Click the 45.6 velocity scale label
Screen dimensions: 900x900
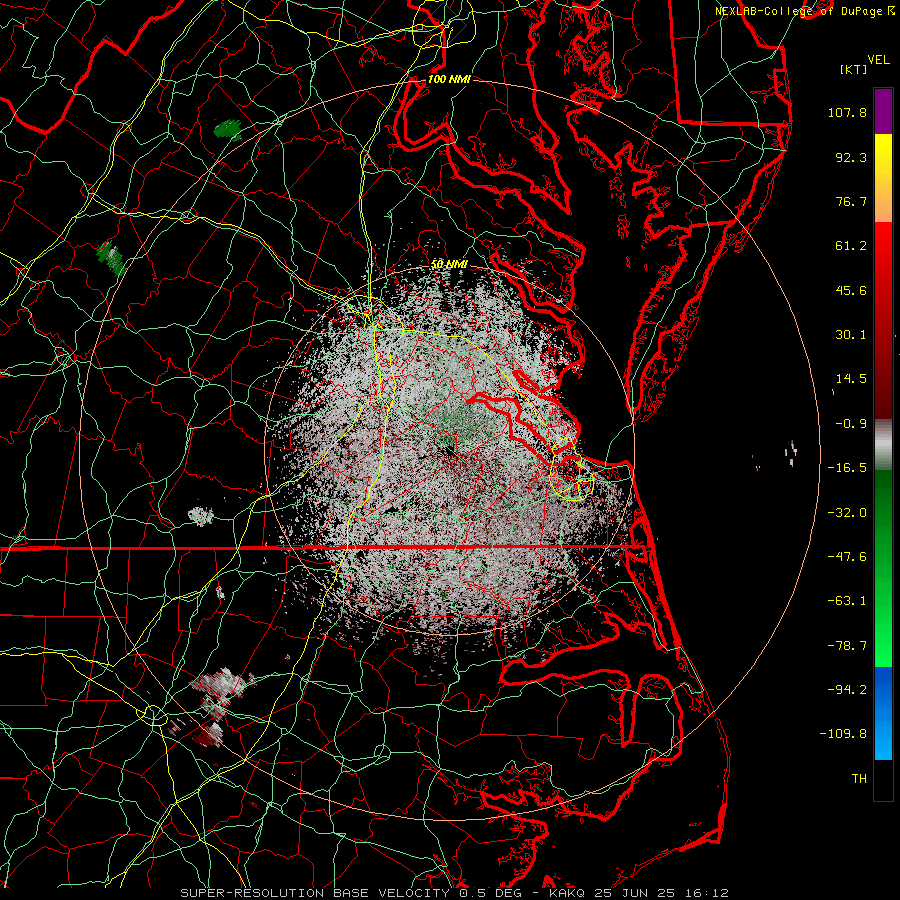click(851, 290)
